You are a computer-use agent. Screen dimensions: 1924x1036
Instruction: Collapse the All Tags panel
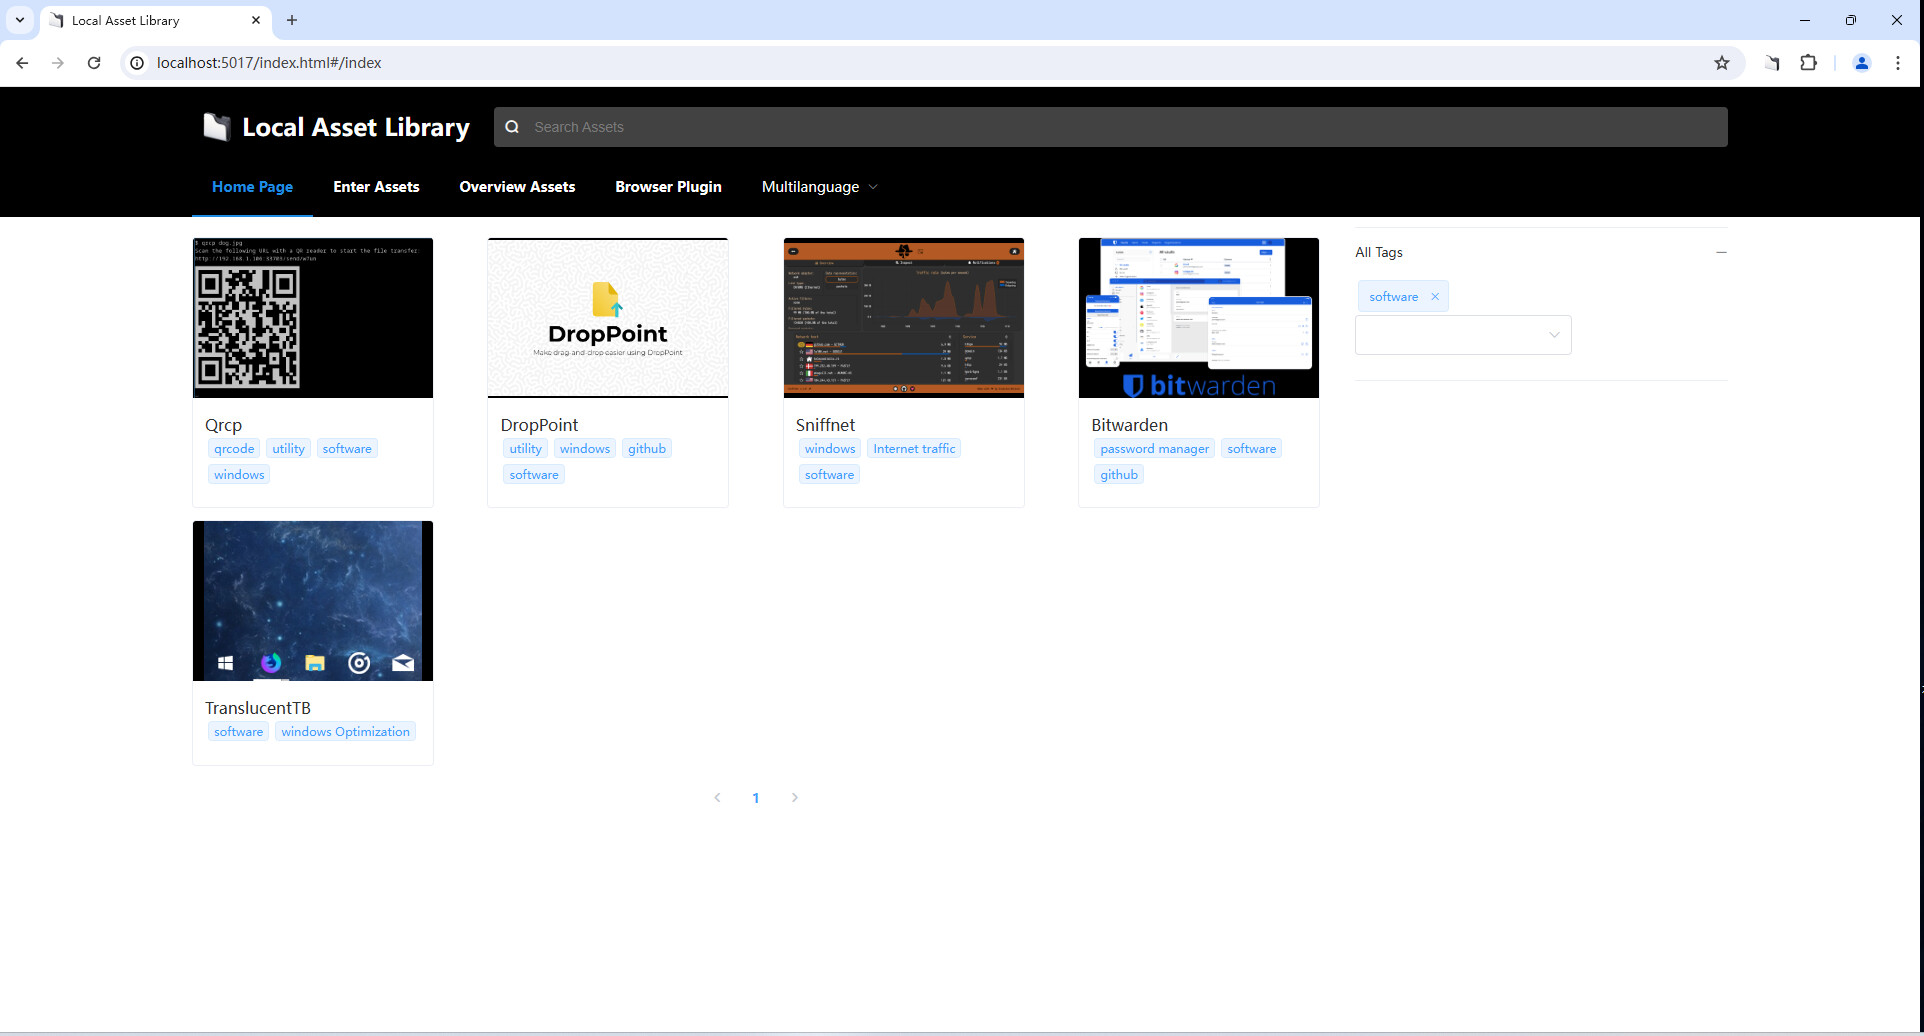click(1720, 252)
